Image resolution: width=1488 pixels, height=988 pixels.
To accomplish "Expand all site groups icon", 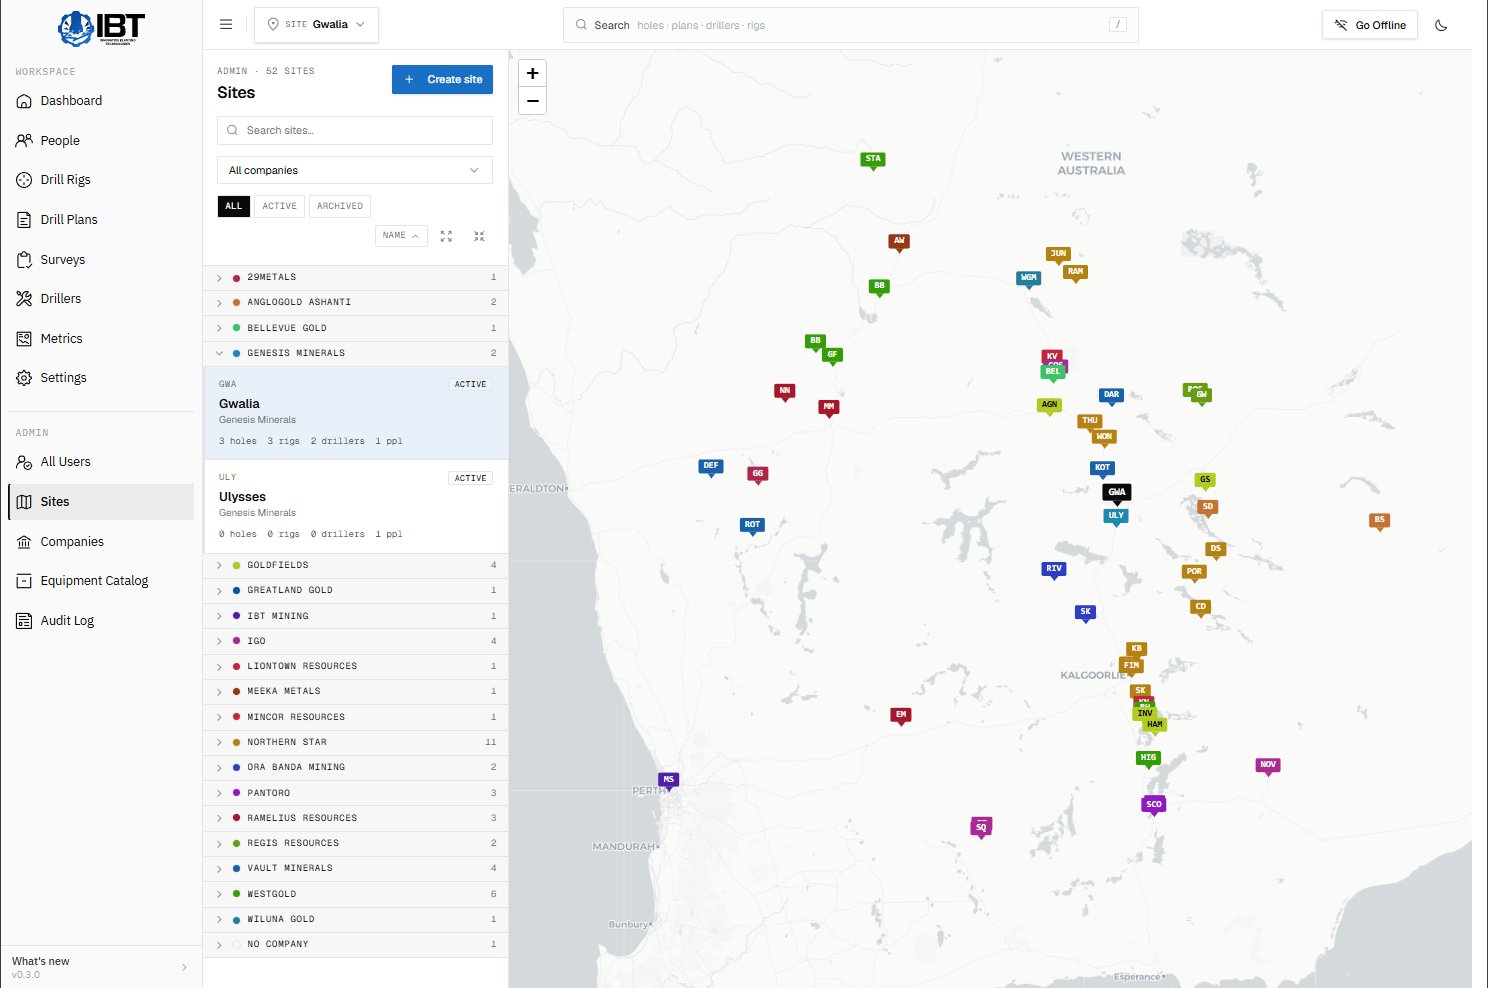I will coord(446,236).
